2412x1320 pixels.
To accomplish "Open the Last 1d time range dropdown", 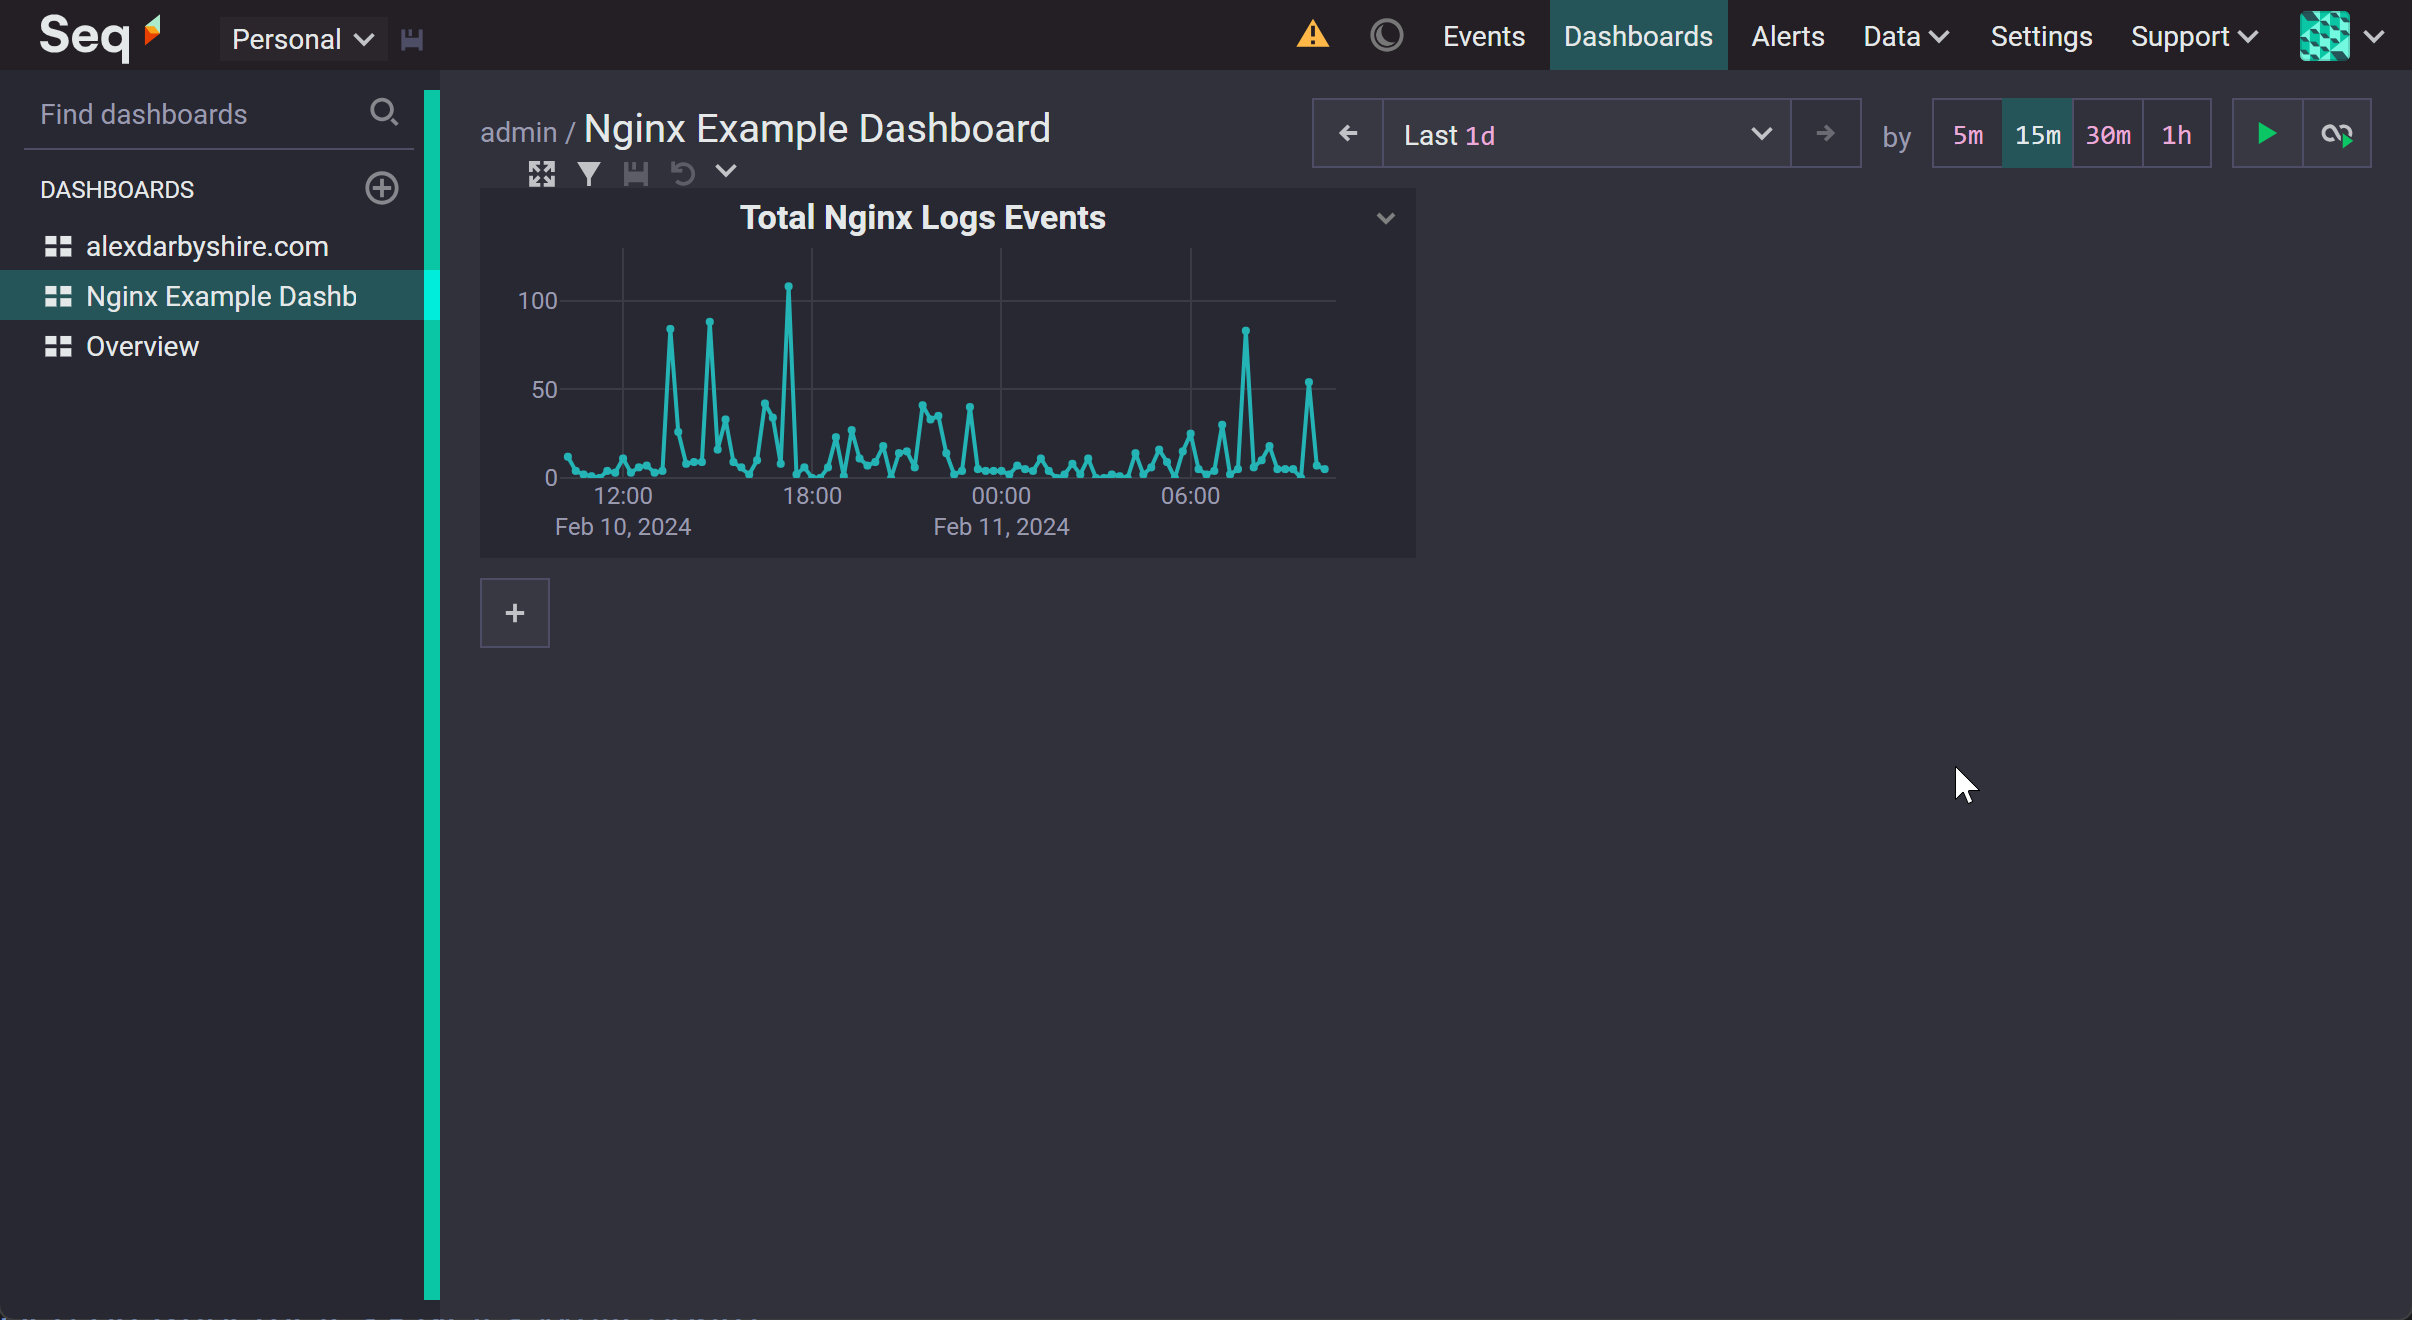I will point(1587,133).
